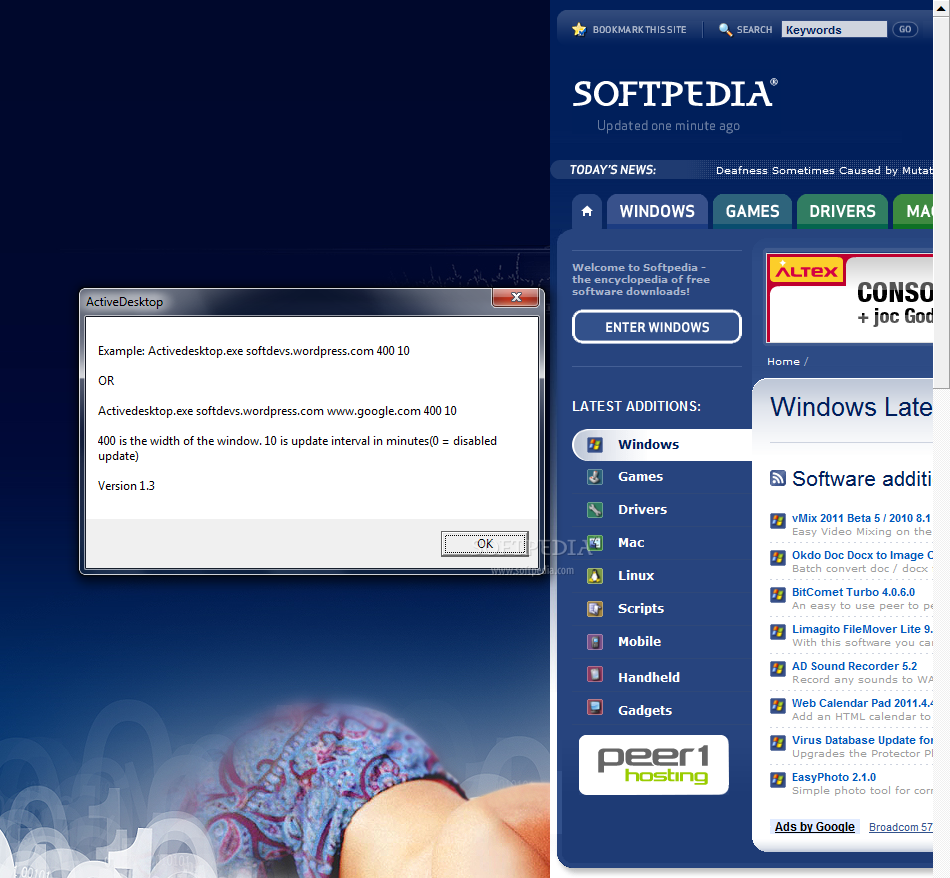Click OK in the ActiveDesktop dialog

point(485,544)
